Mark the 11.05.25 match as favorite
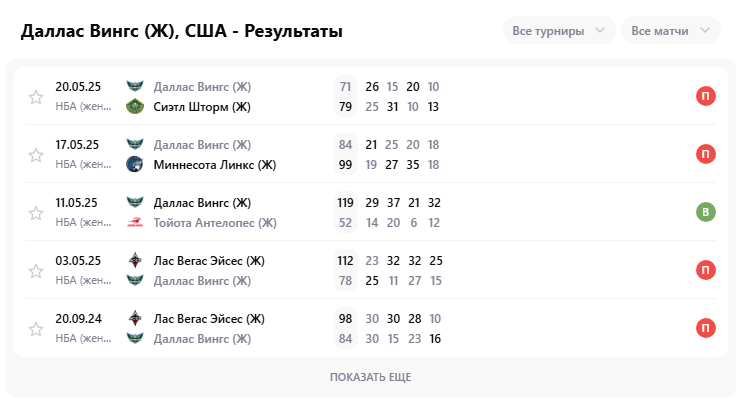Screen dimensions: 740x411 pyautogui.click(x=36, y=213)
